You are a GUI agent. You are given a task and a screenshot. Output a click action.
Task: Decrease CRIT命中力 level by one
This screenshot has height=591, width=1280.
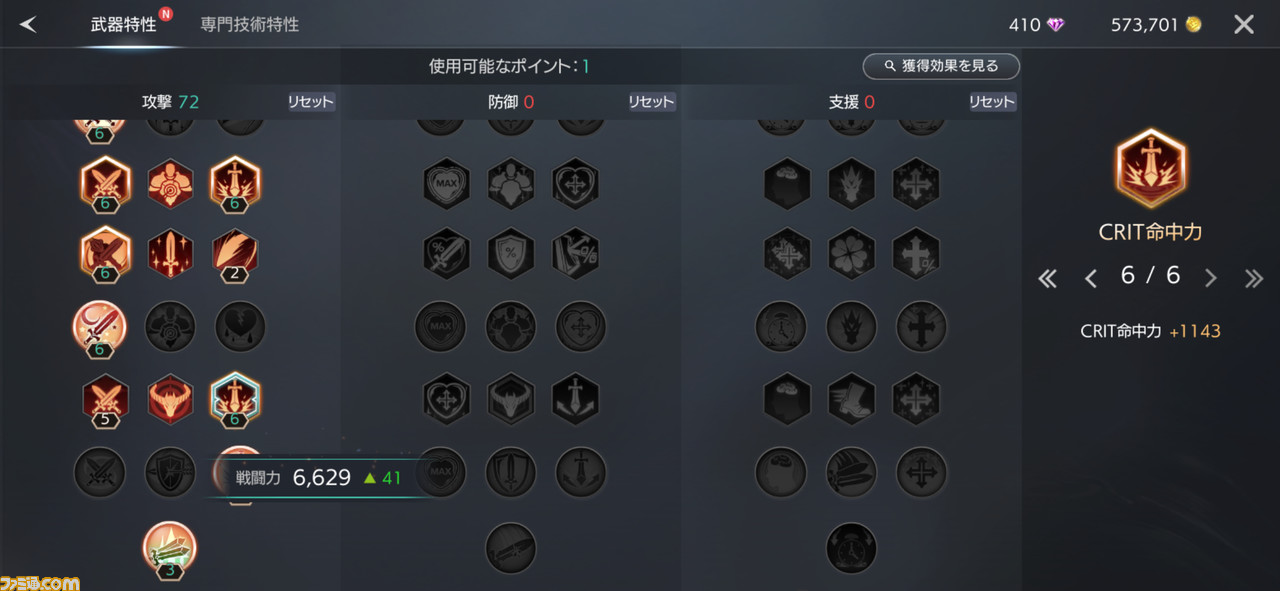(x=1091, y=279)
